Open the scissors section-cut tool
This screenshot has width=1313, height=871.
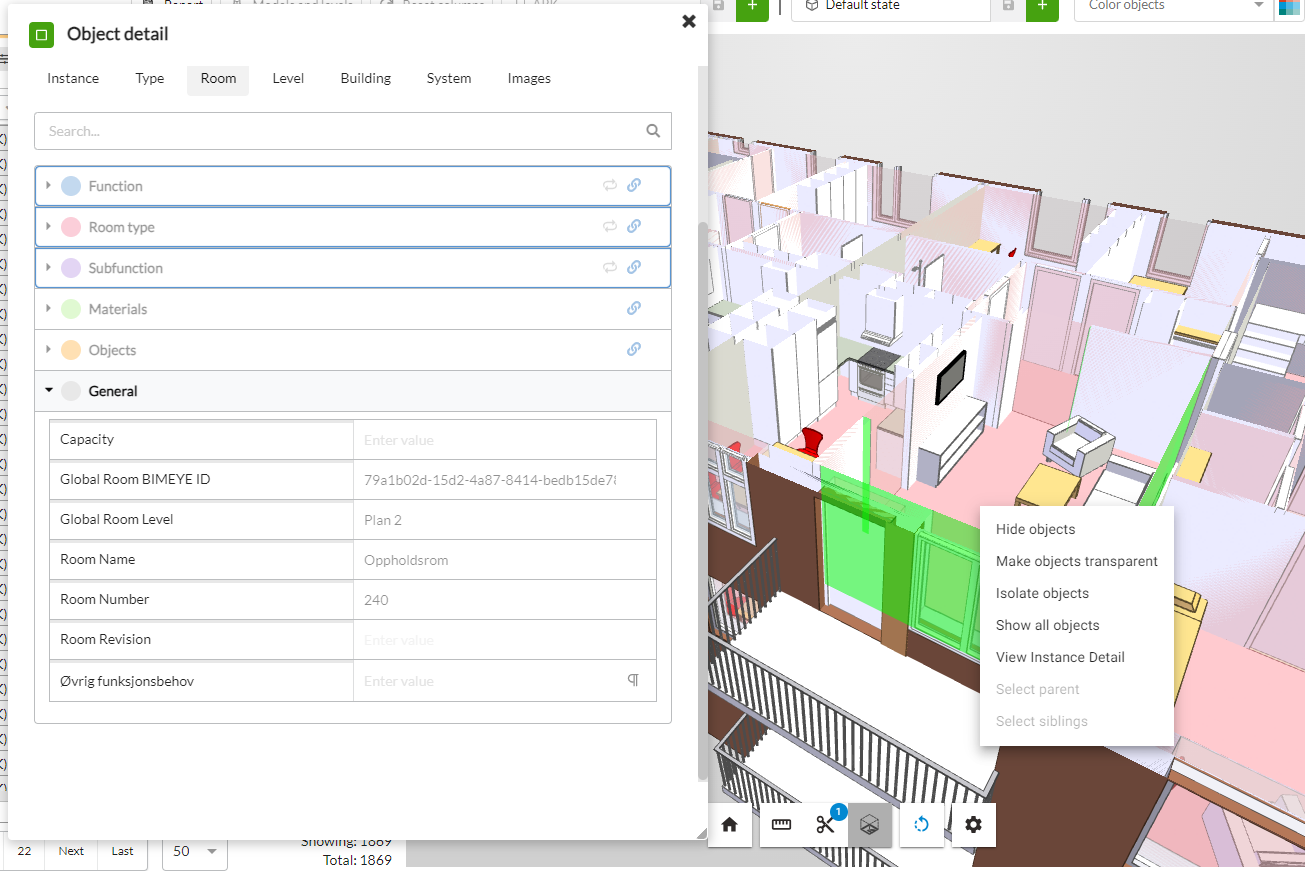[825, 825]
